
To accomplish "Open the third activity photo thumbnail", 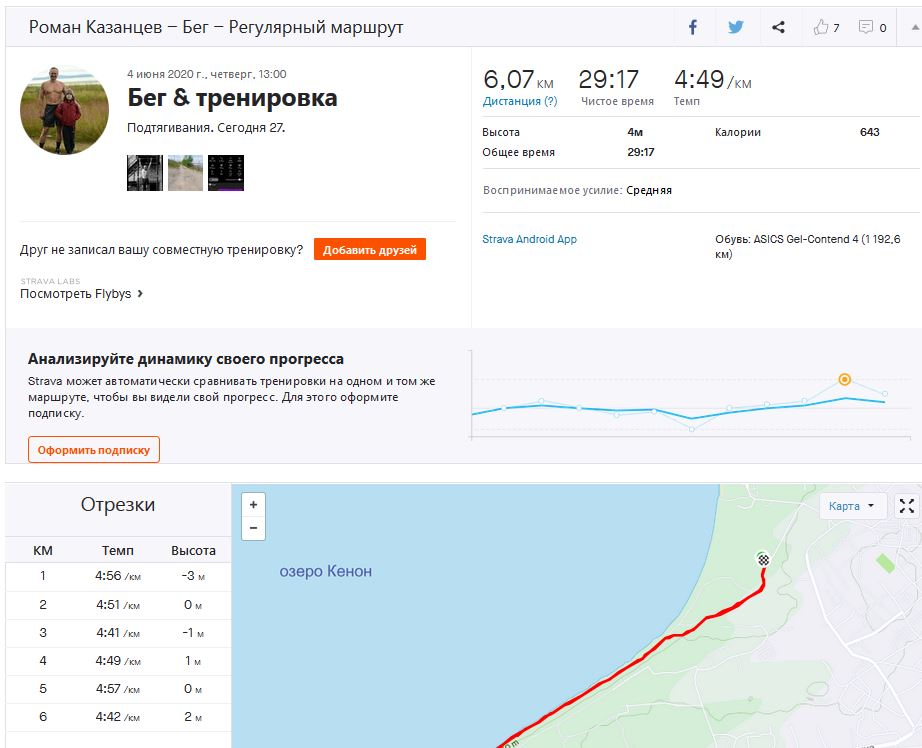I will pos(226,173).
